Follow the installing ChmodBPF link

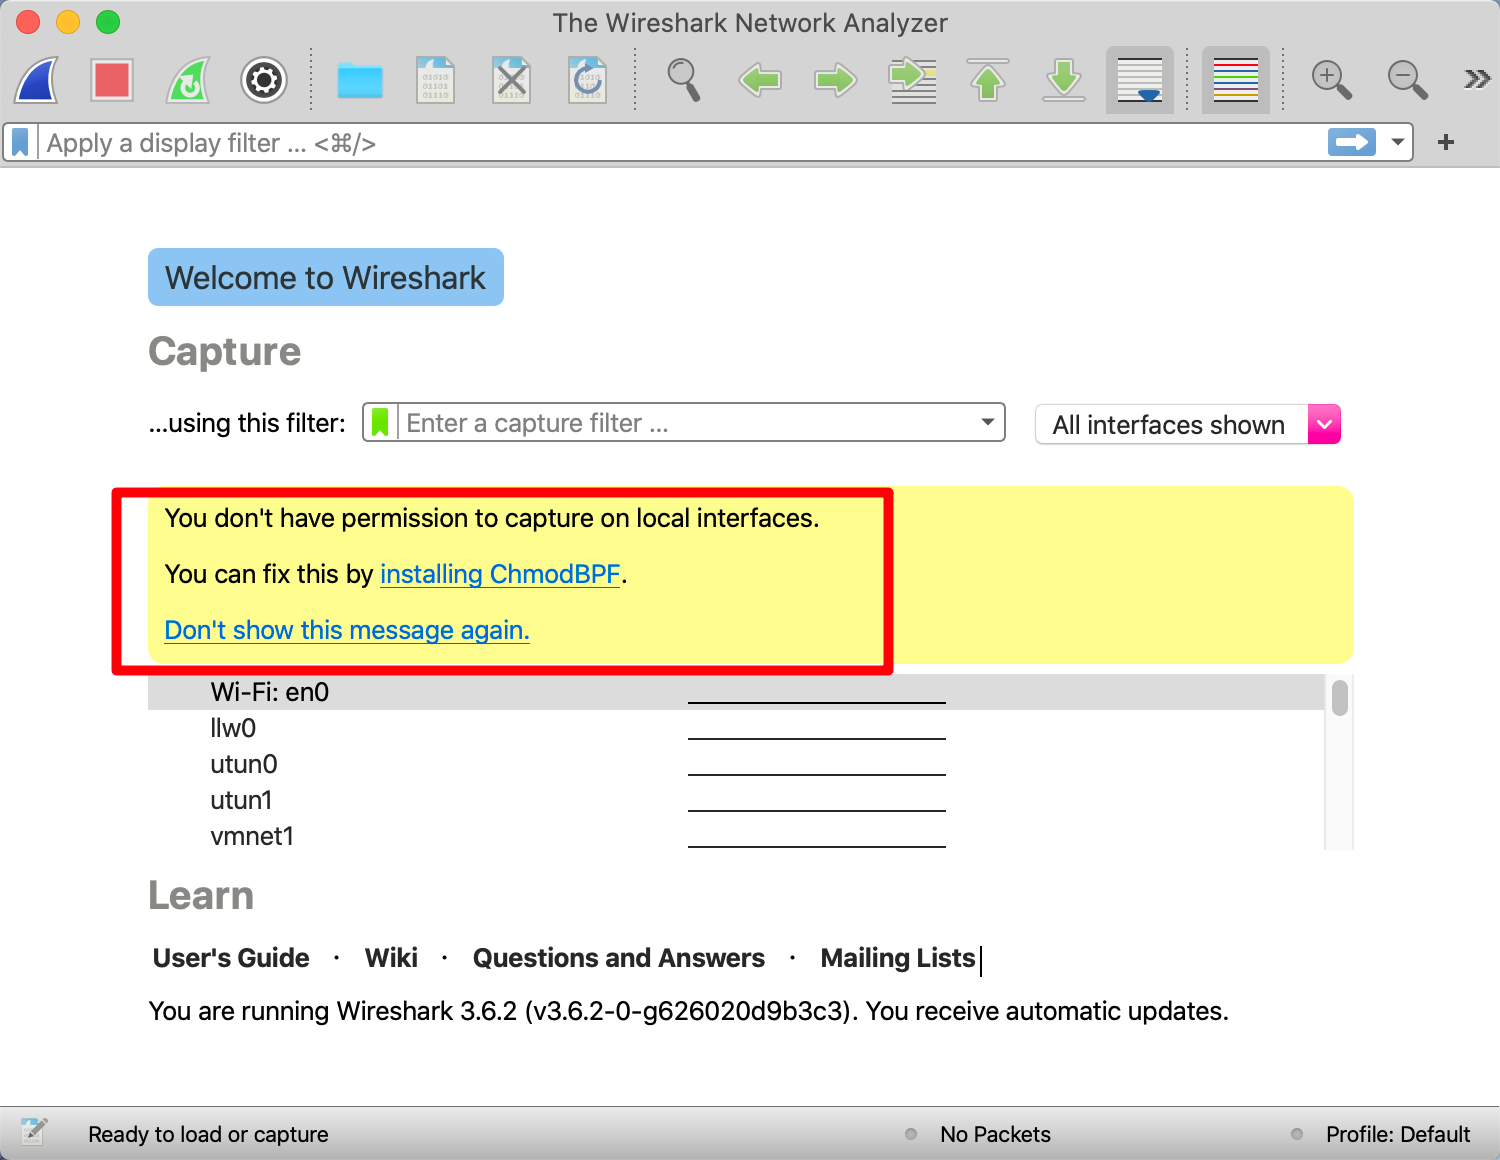click(500, 574)
